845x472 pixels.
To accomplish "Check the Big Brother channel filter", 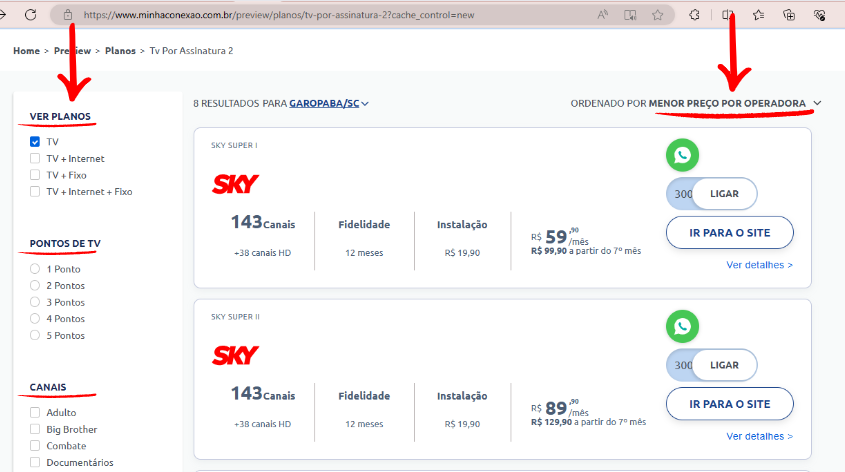I will pyautogui.click(x=35, y=429).
